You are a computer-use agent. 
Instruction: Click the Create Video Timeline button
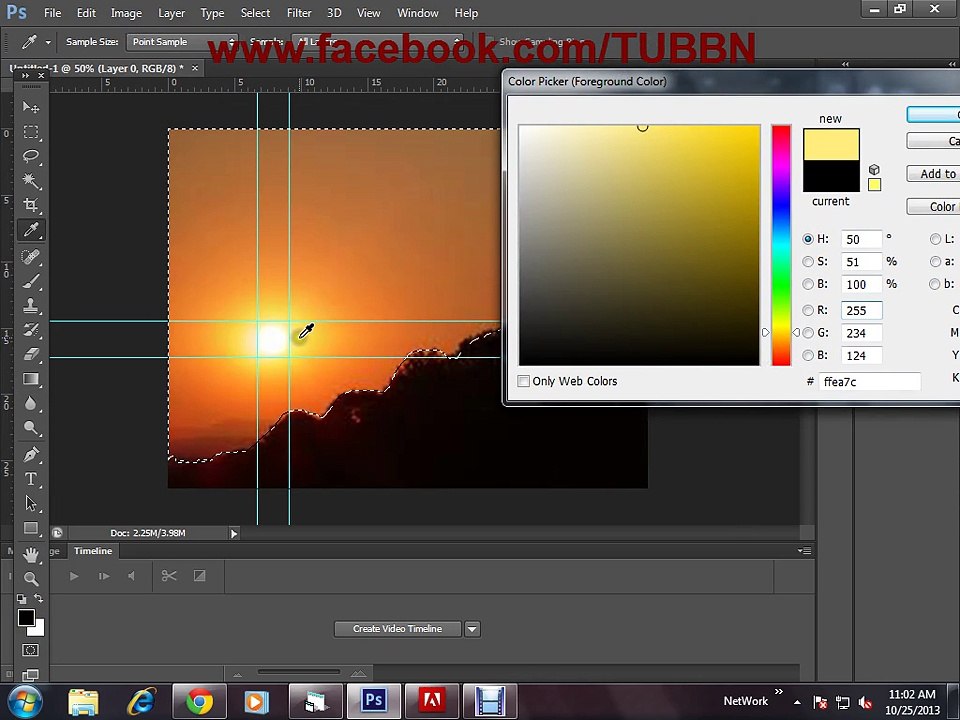(x=397, y=629)
